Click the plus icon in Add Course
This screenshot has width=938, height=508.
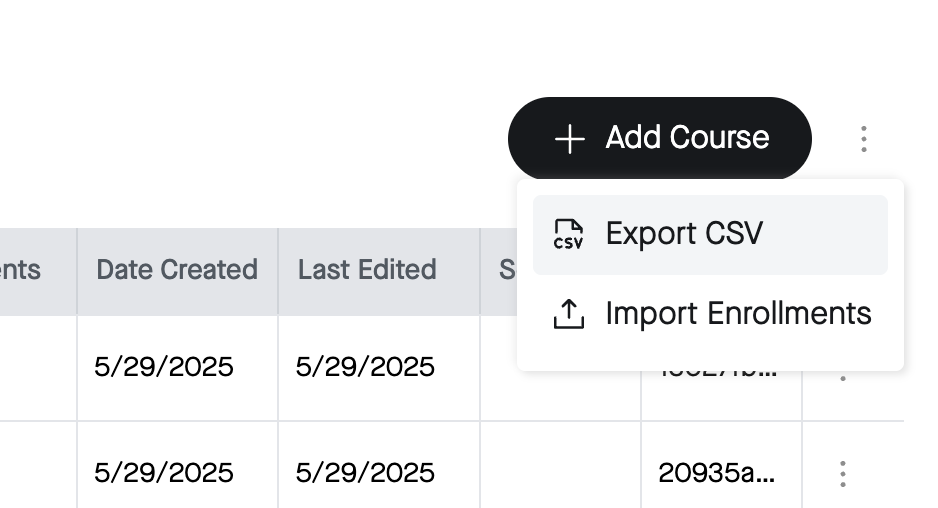click(570, 139)
